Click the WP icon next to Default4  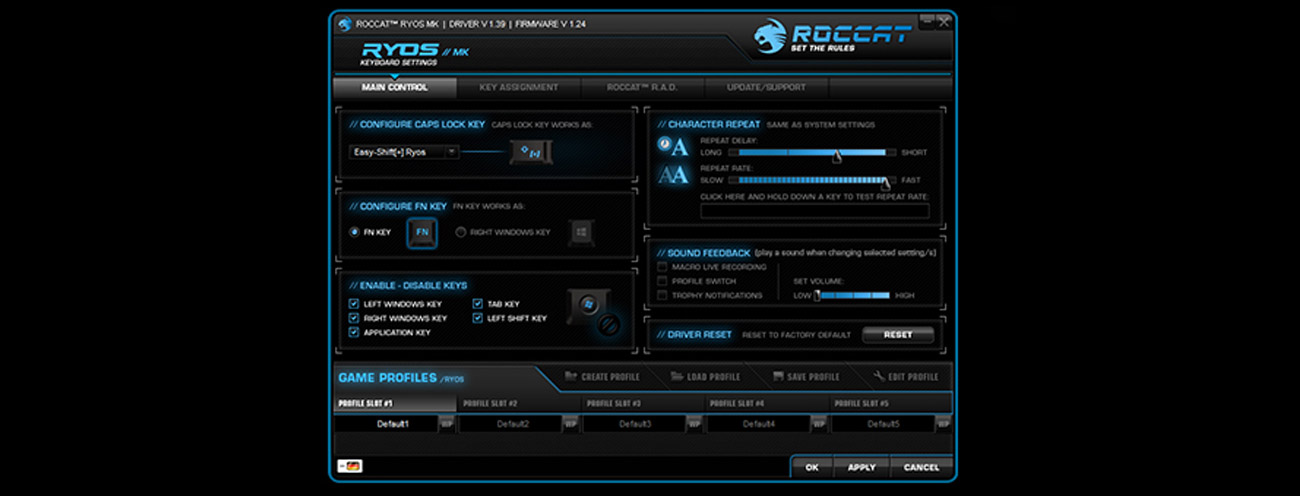(818, 424)
